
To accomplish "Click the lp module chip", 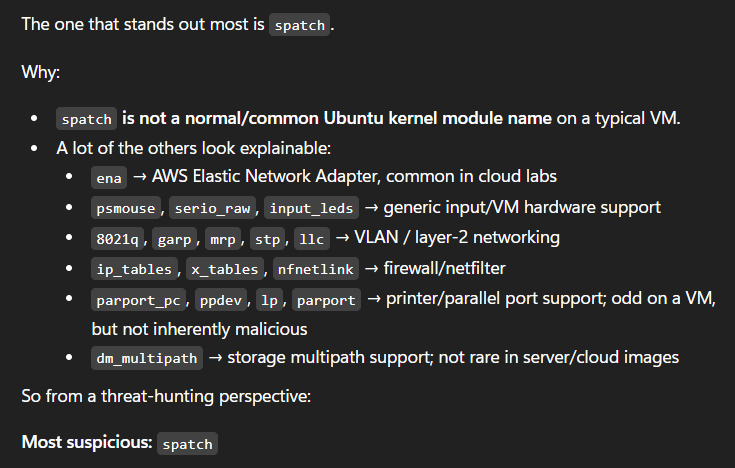I will coord(269,300).
